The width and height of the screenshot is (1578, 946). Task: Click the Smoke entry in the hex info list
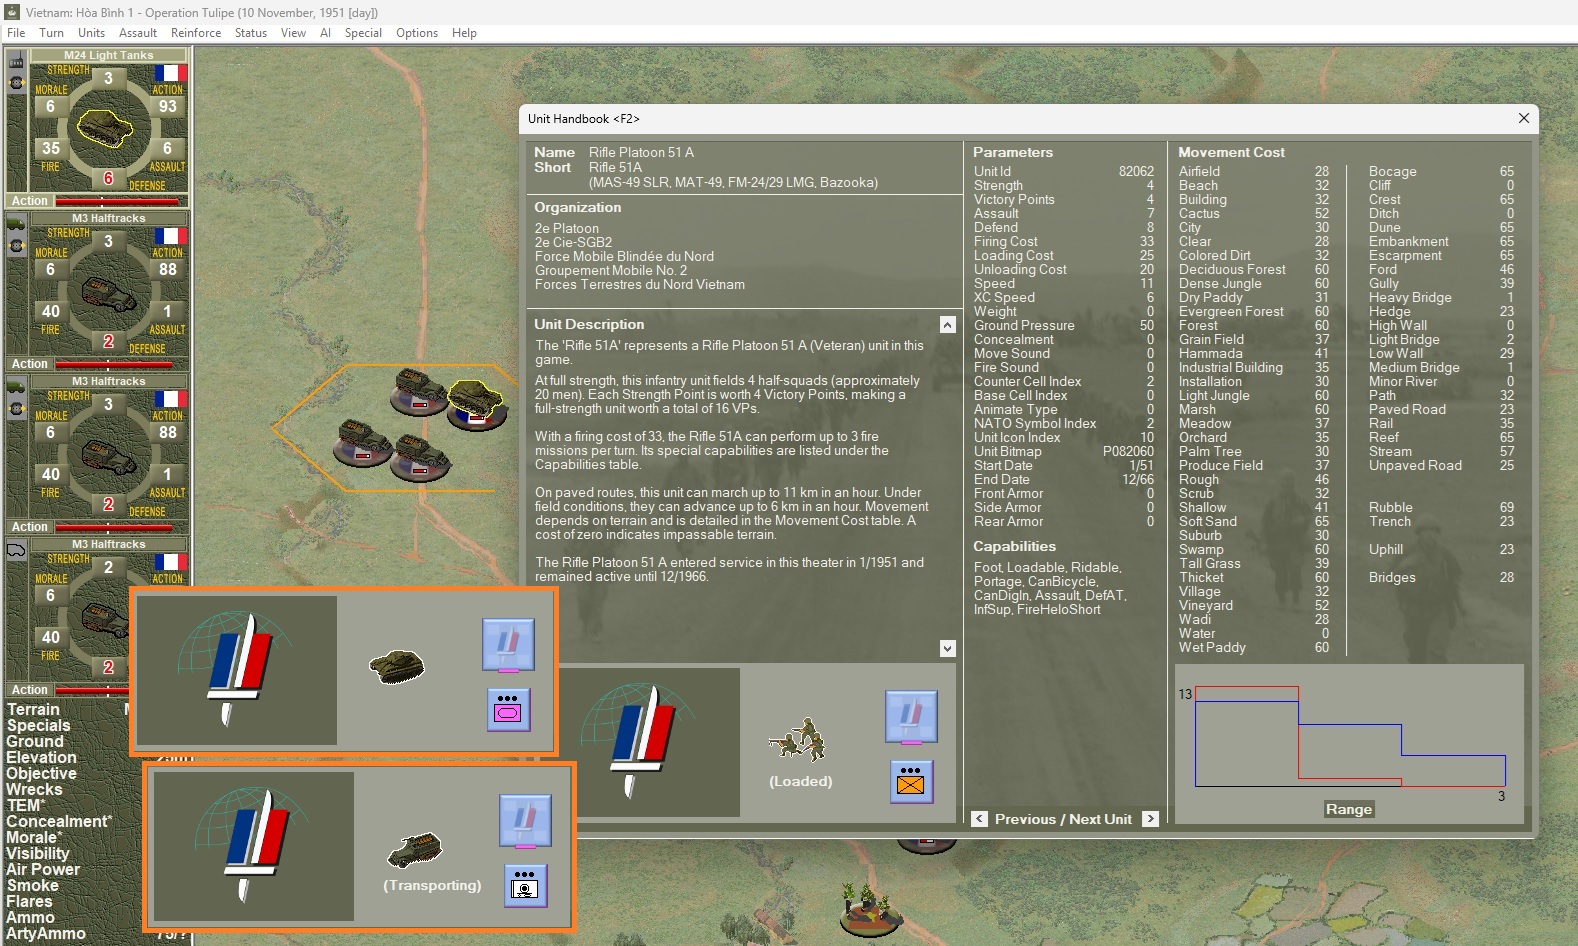tap(32, 885)
